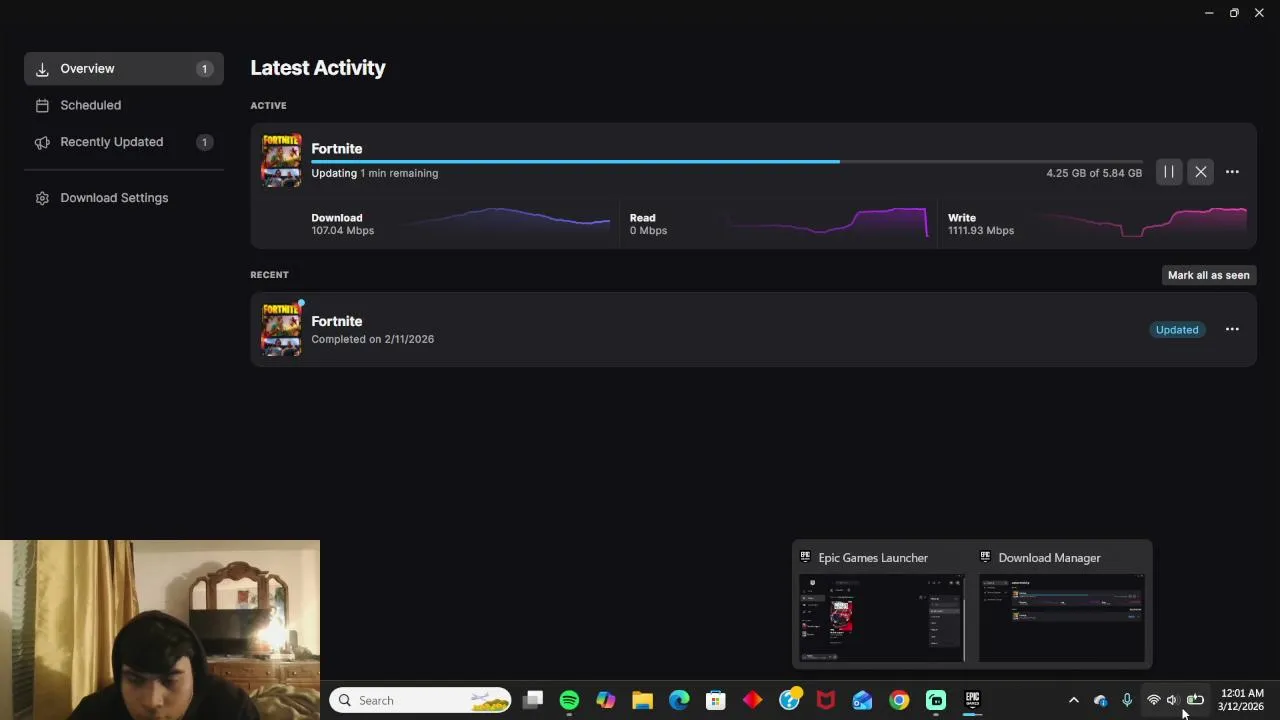Click the Recently Updated megaphone icon
This screenshot has width=1280, height=720.
point(42,142)
